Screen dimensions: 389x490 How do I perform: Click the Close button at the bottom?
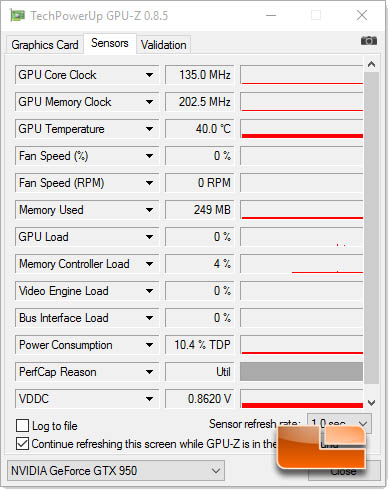click(x=344, y=471)
